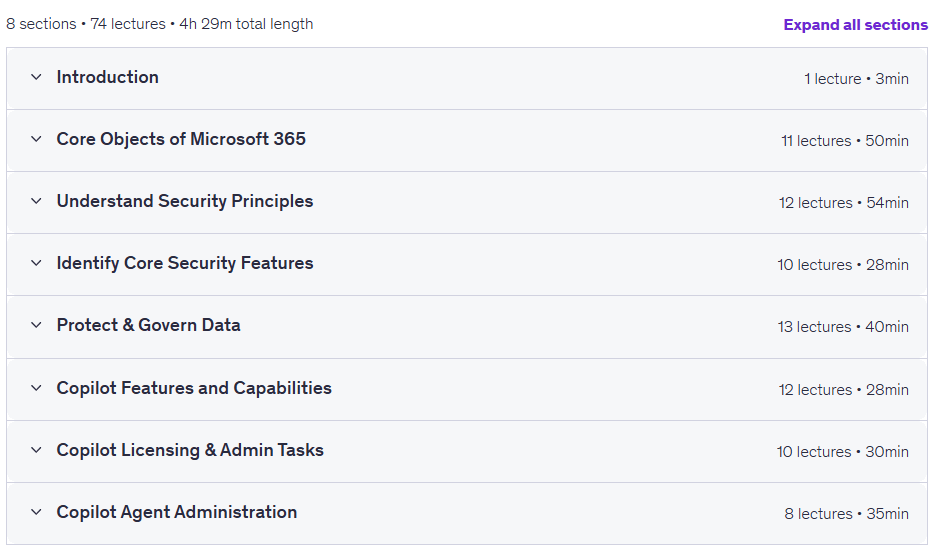Screen dimensions: 935x553
Task: Click '12 lectures • 28min' in Copilot Features row
Action: [x=843, y=390]
